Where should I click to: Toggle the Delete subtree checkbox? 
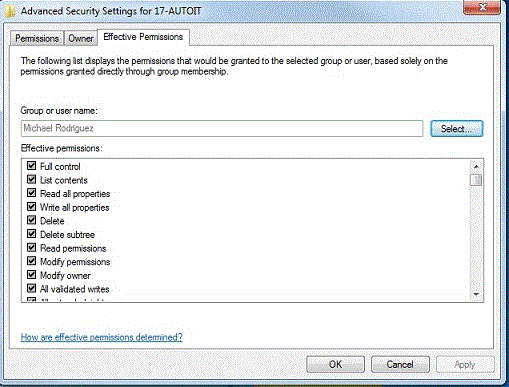[31, 234]
